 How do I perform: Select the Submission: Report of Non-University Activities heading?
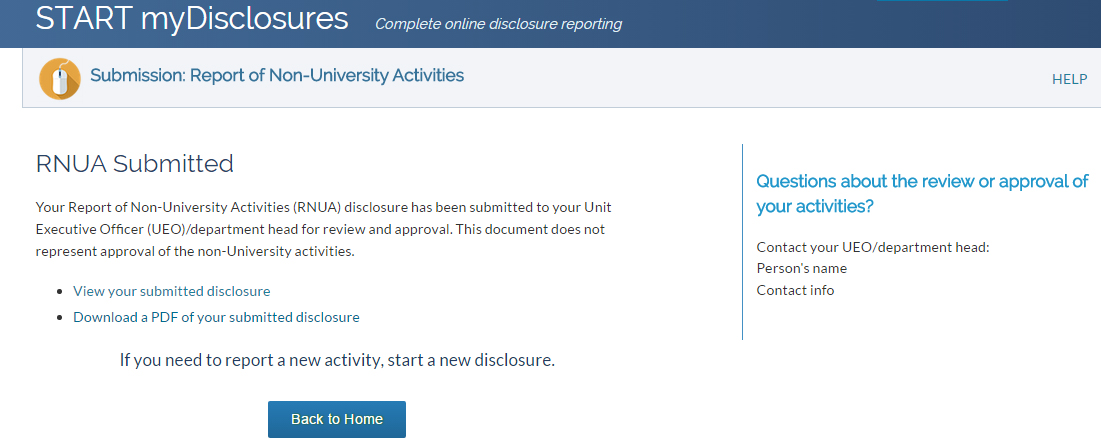tap(277, 75)
